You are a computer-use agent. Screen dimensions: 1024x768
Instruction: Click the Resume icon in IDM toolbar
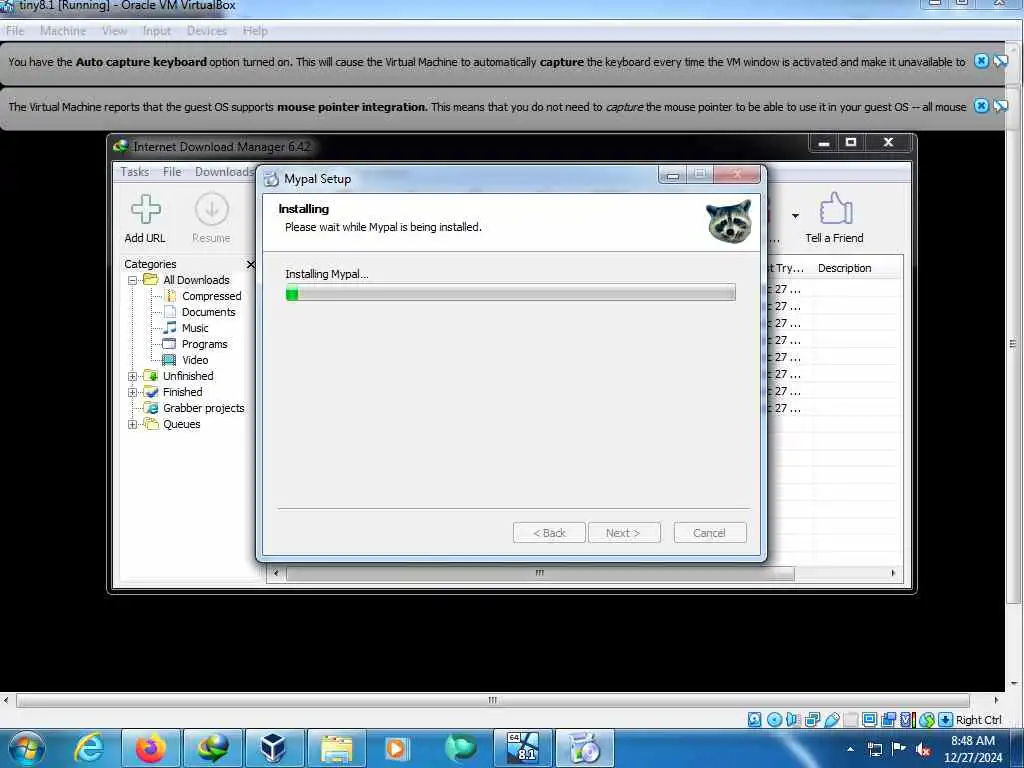click(212, 209)
